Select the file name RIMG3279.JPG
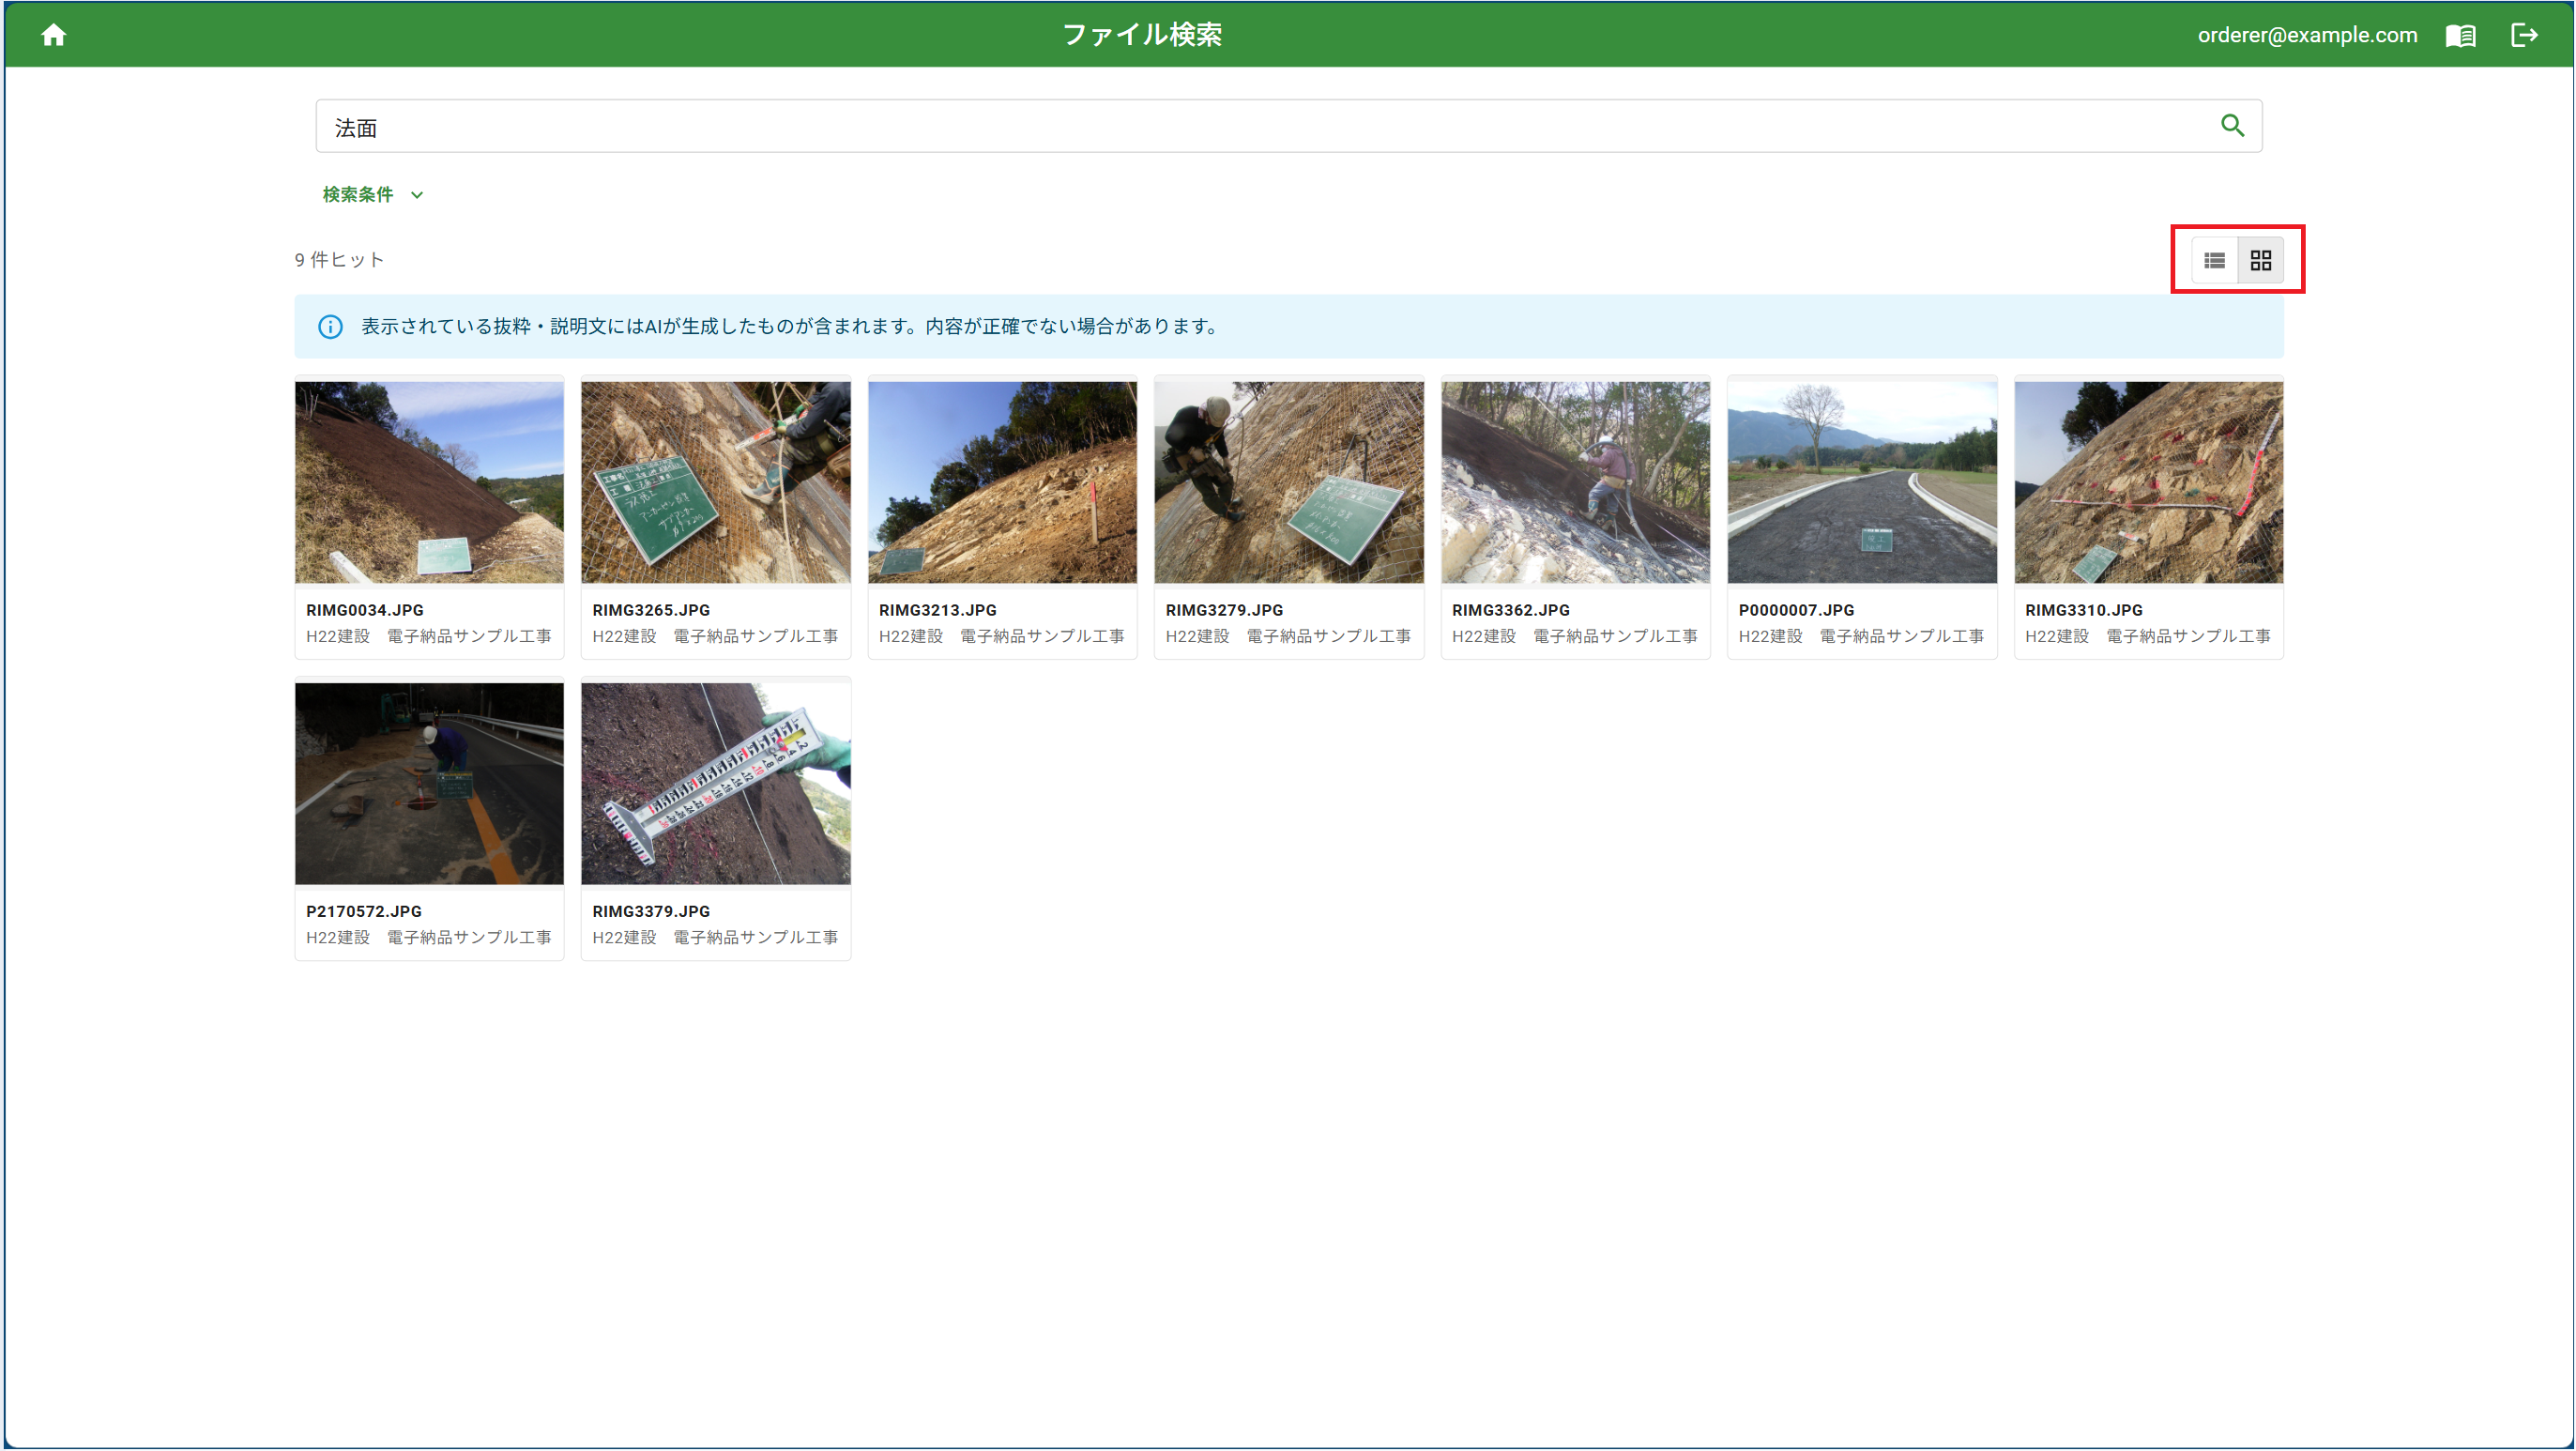Viewport: 2576px width, 1451px height. pyautogui.click(x=1224, y=610)
